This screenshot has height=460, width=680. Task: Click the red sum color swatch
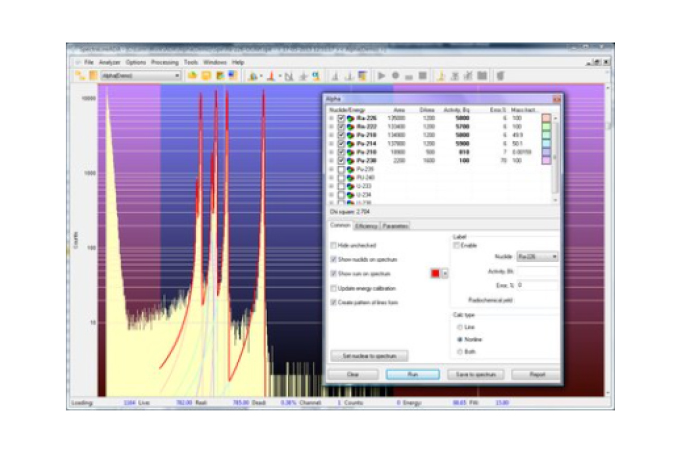pyautogui.click(x=433, y=273)
